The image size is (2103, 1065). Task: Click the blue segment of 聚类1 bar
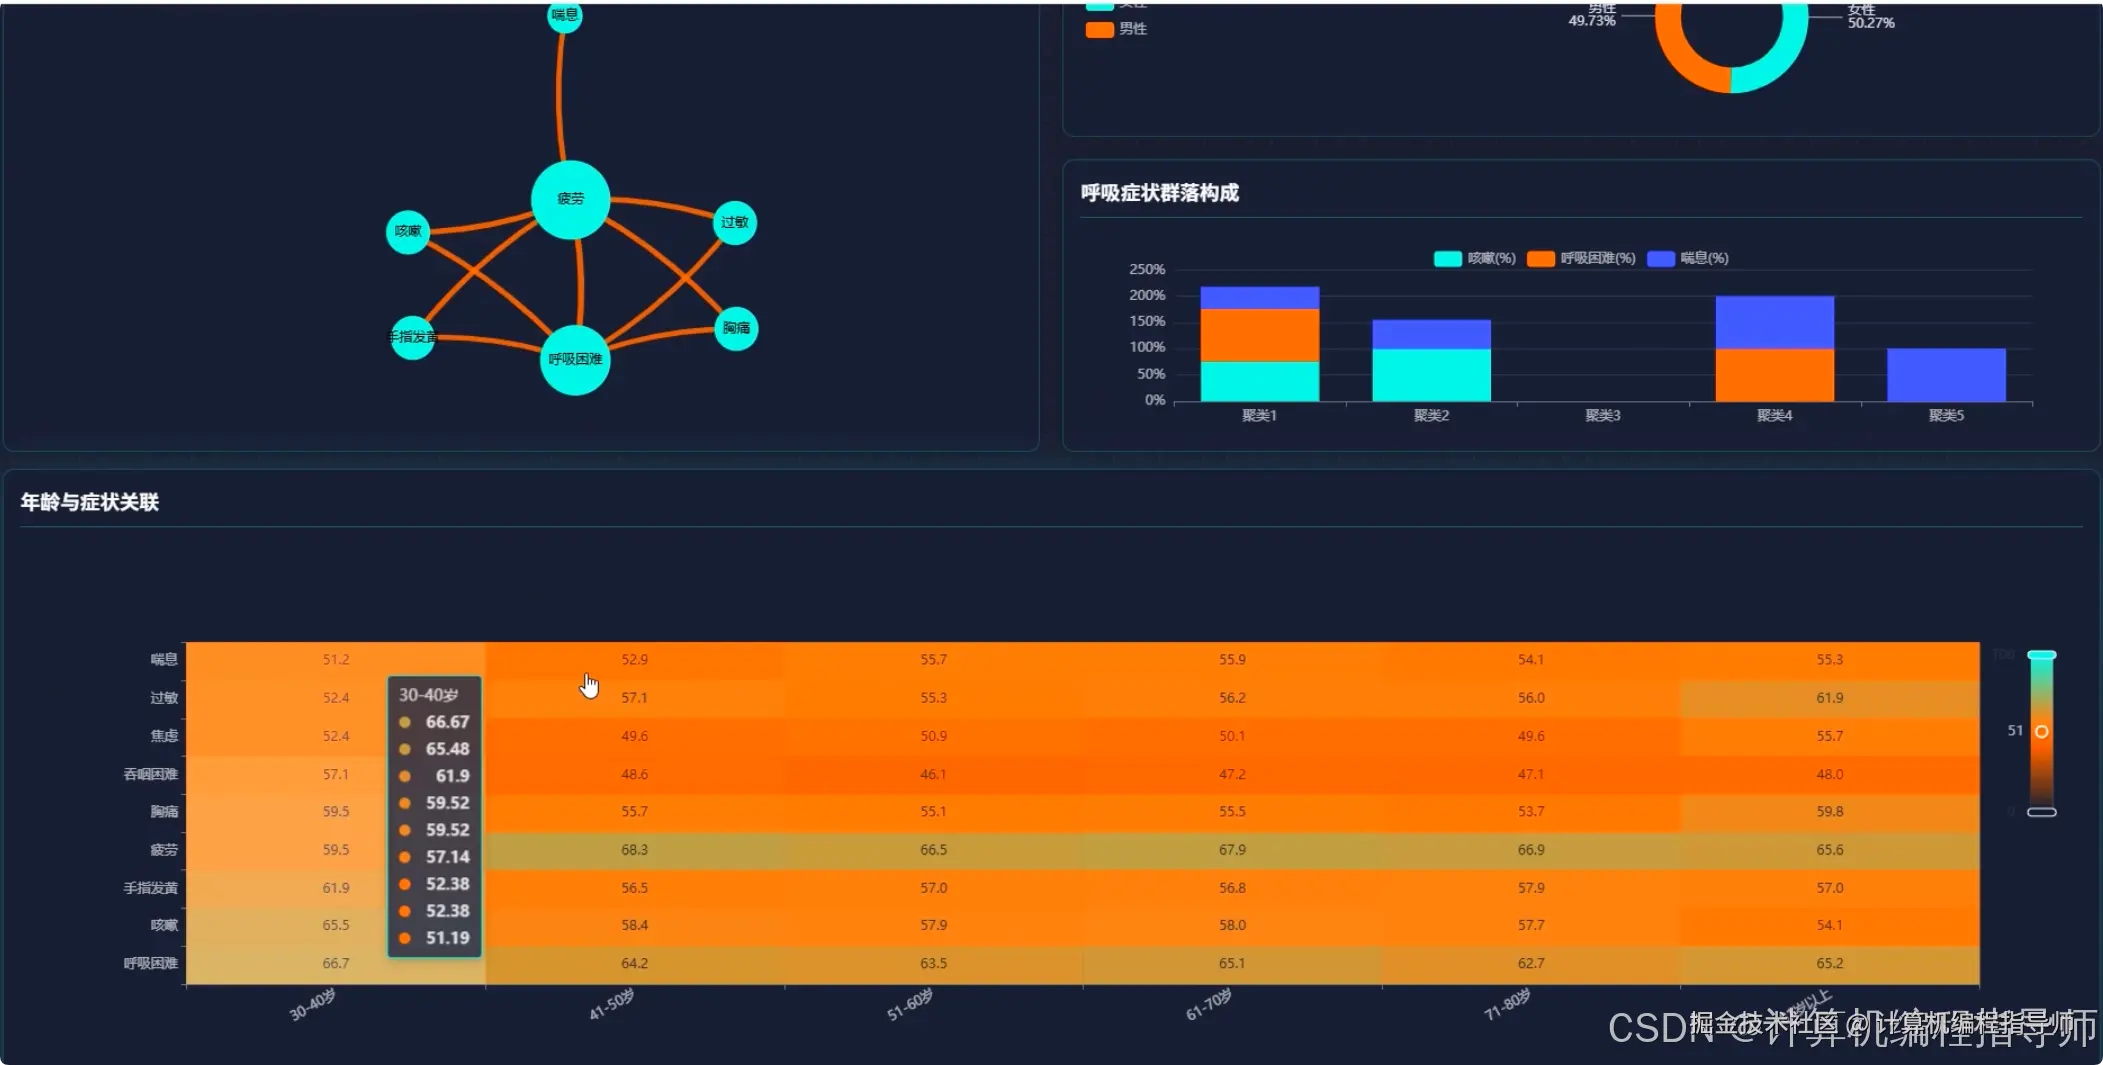[x=1259, y=298]
